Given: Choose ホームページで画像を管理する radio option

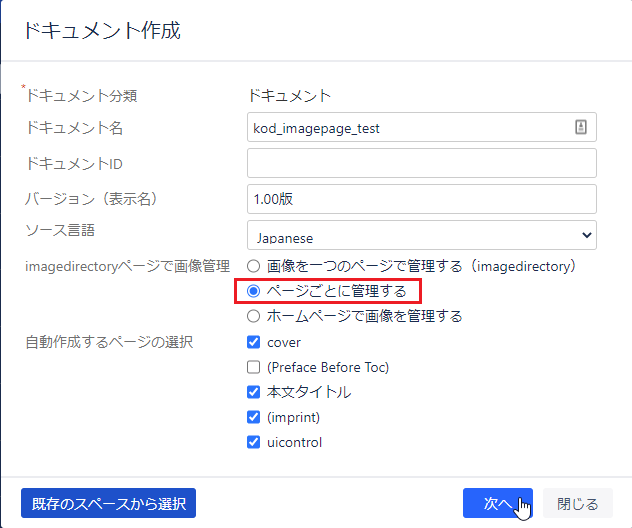Looking at the screenshot, I should 254,316.
